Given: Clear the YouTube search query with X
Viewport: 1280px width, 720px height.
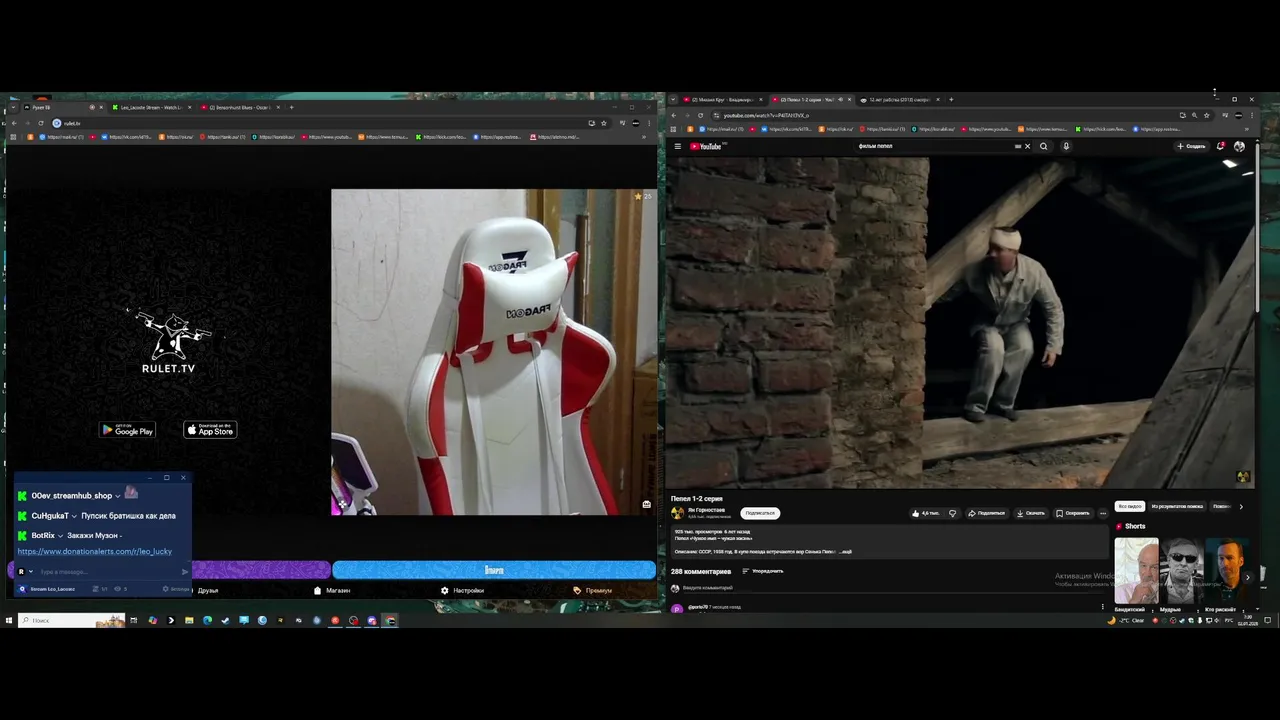Looking at the screenshot, I should pos(1027,146).
